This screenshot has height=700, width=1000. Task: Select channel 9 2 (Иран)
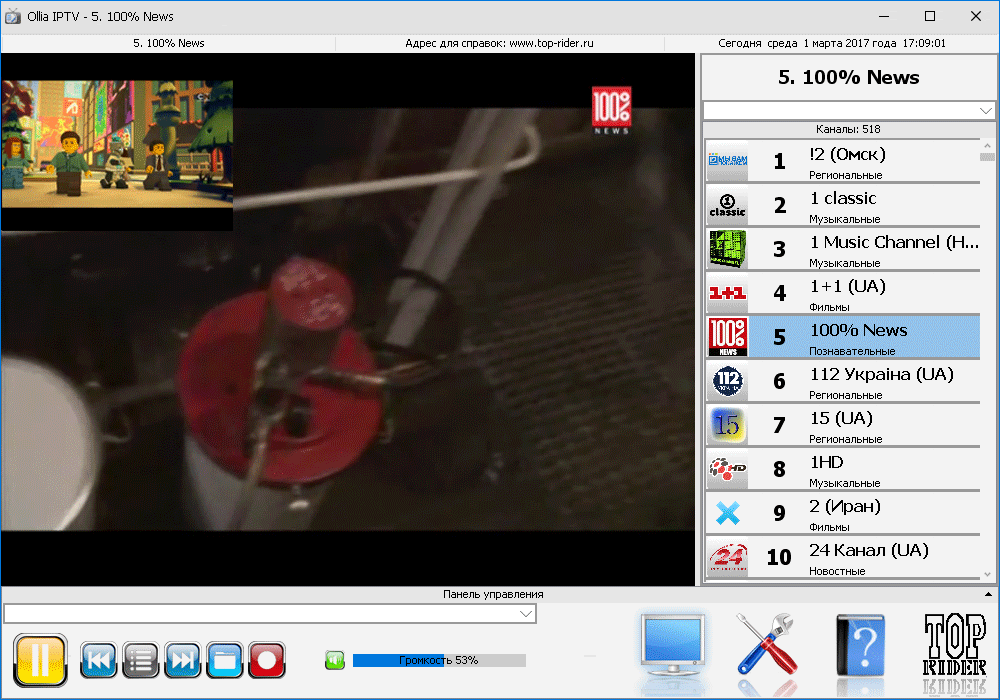(843, 513)
